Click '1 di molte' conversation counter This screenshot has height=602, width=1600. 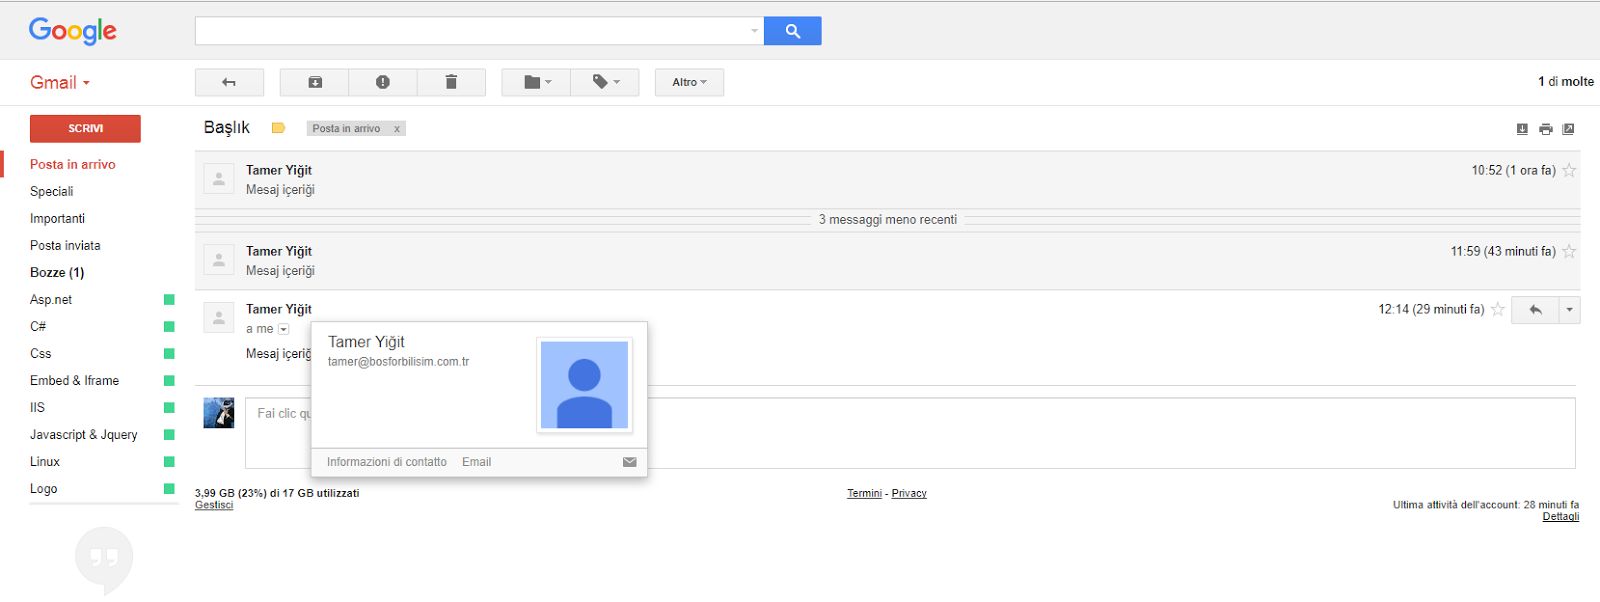click(x=1566, y=82)
